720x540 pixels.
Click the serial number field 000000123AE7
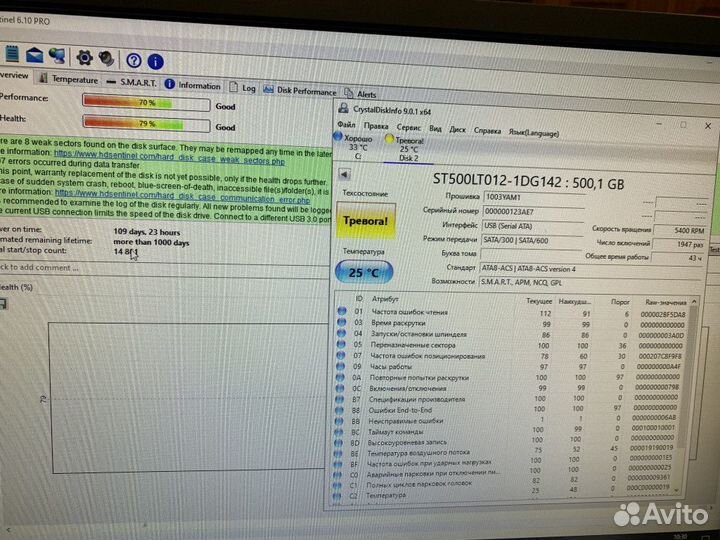[x=534, y=212]
